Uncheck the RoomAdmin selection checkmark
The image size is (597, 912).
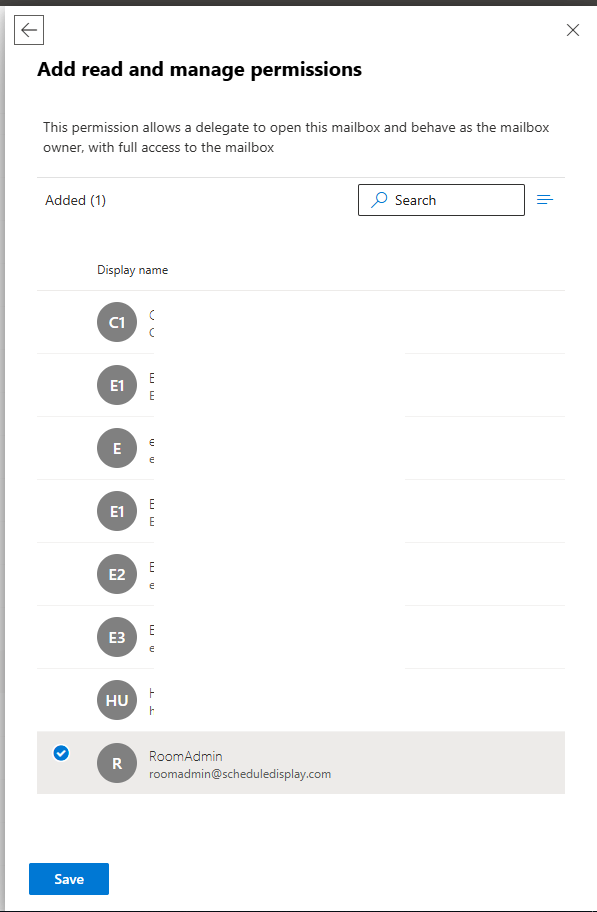[61, 753]
